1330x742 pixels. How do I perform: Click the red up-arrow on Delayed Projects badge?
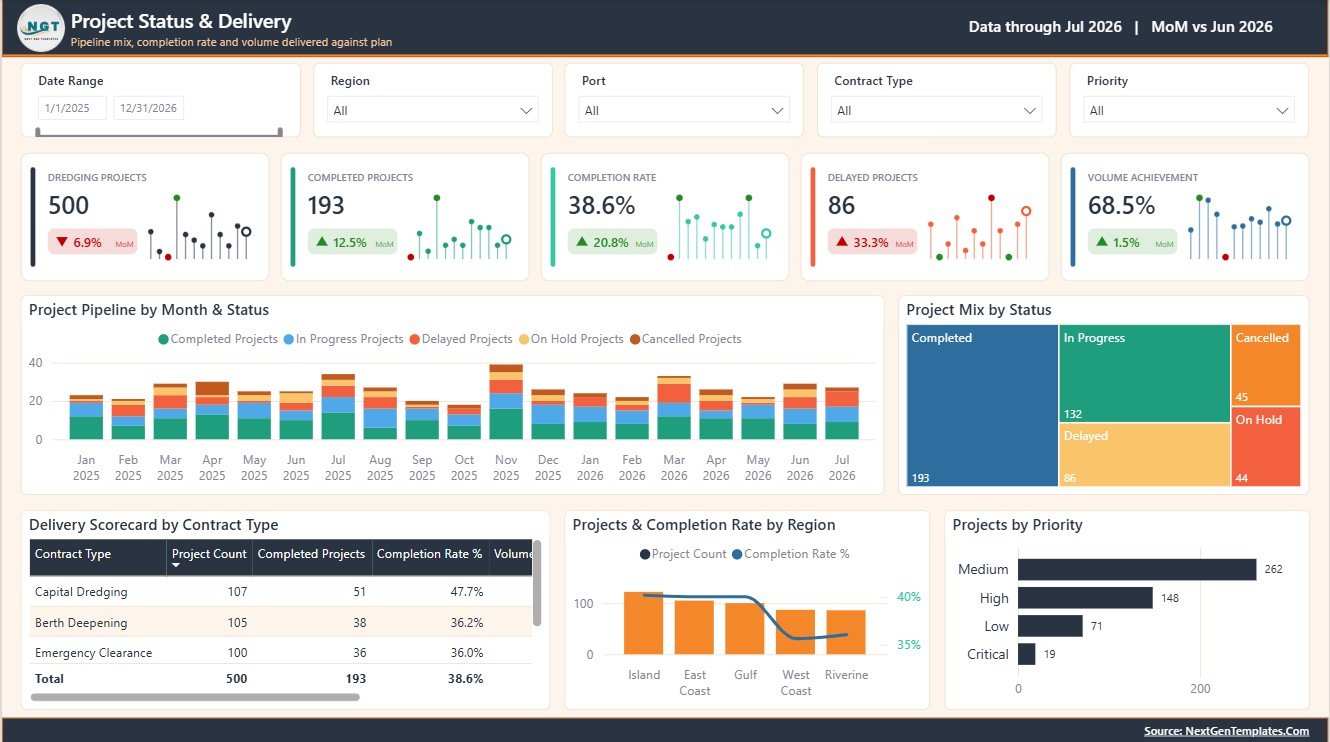[842, 242]
